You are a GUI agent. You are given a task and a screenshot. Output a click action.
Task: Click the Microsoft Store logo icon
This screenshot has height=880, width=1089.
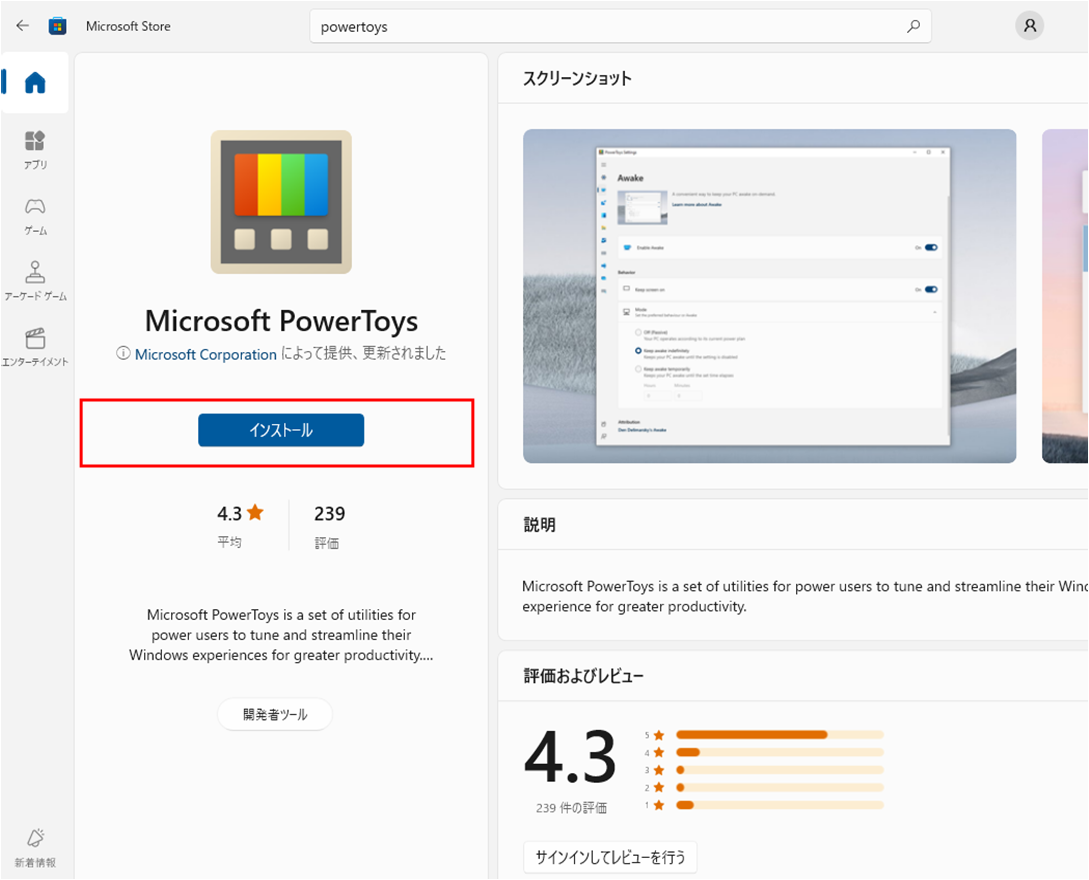coord(58,26)
